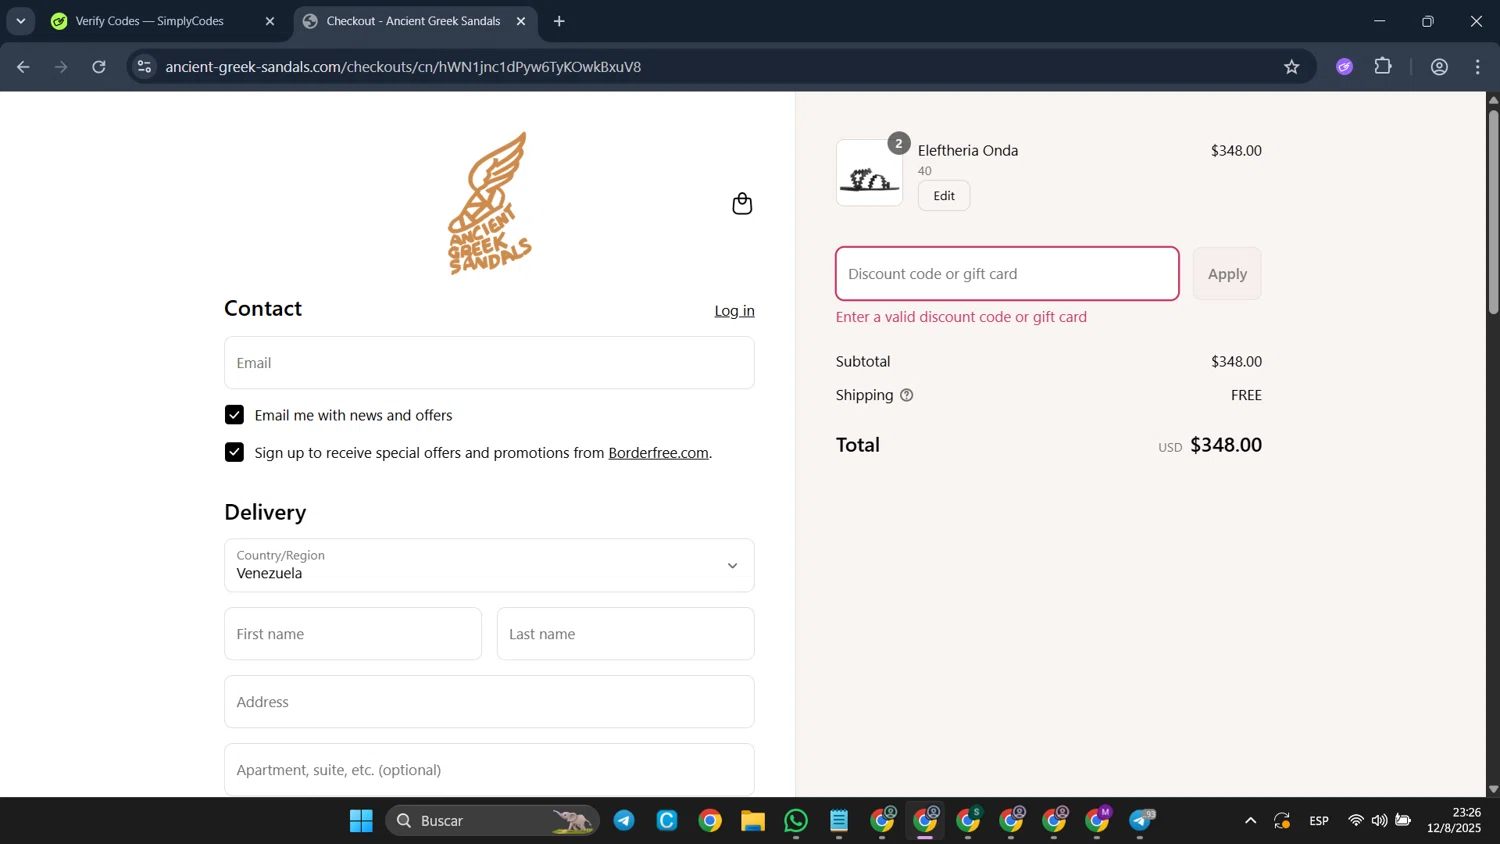Click the Eleftheria Onda sandal thumbnail
1500x844 pixels.
[869, 173]
